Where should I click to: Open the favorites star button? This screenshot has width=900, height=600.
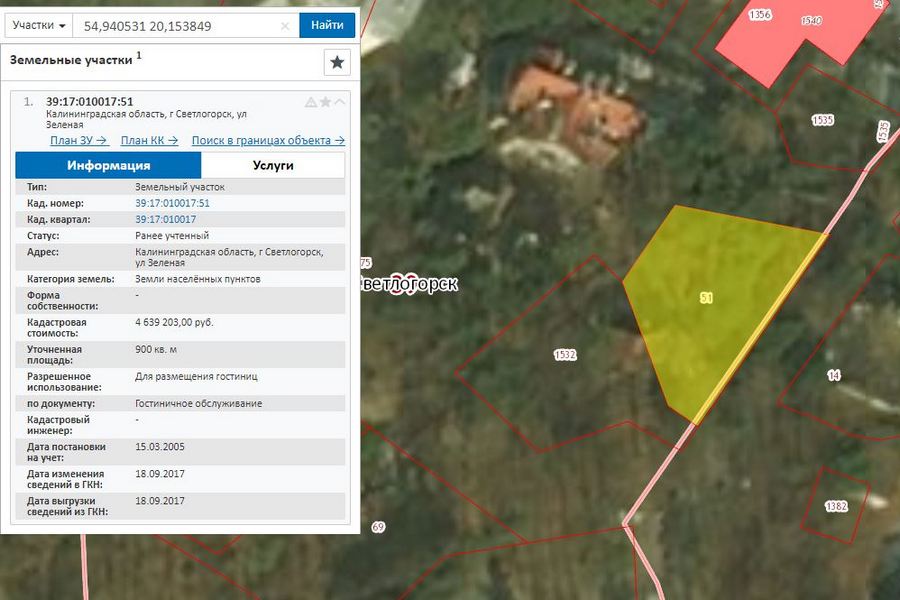337,62
